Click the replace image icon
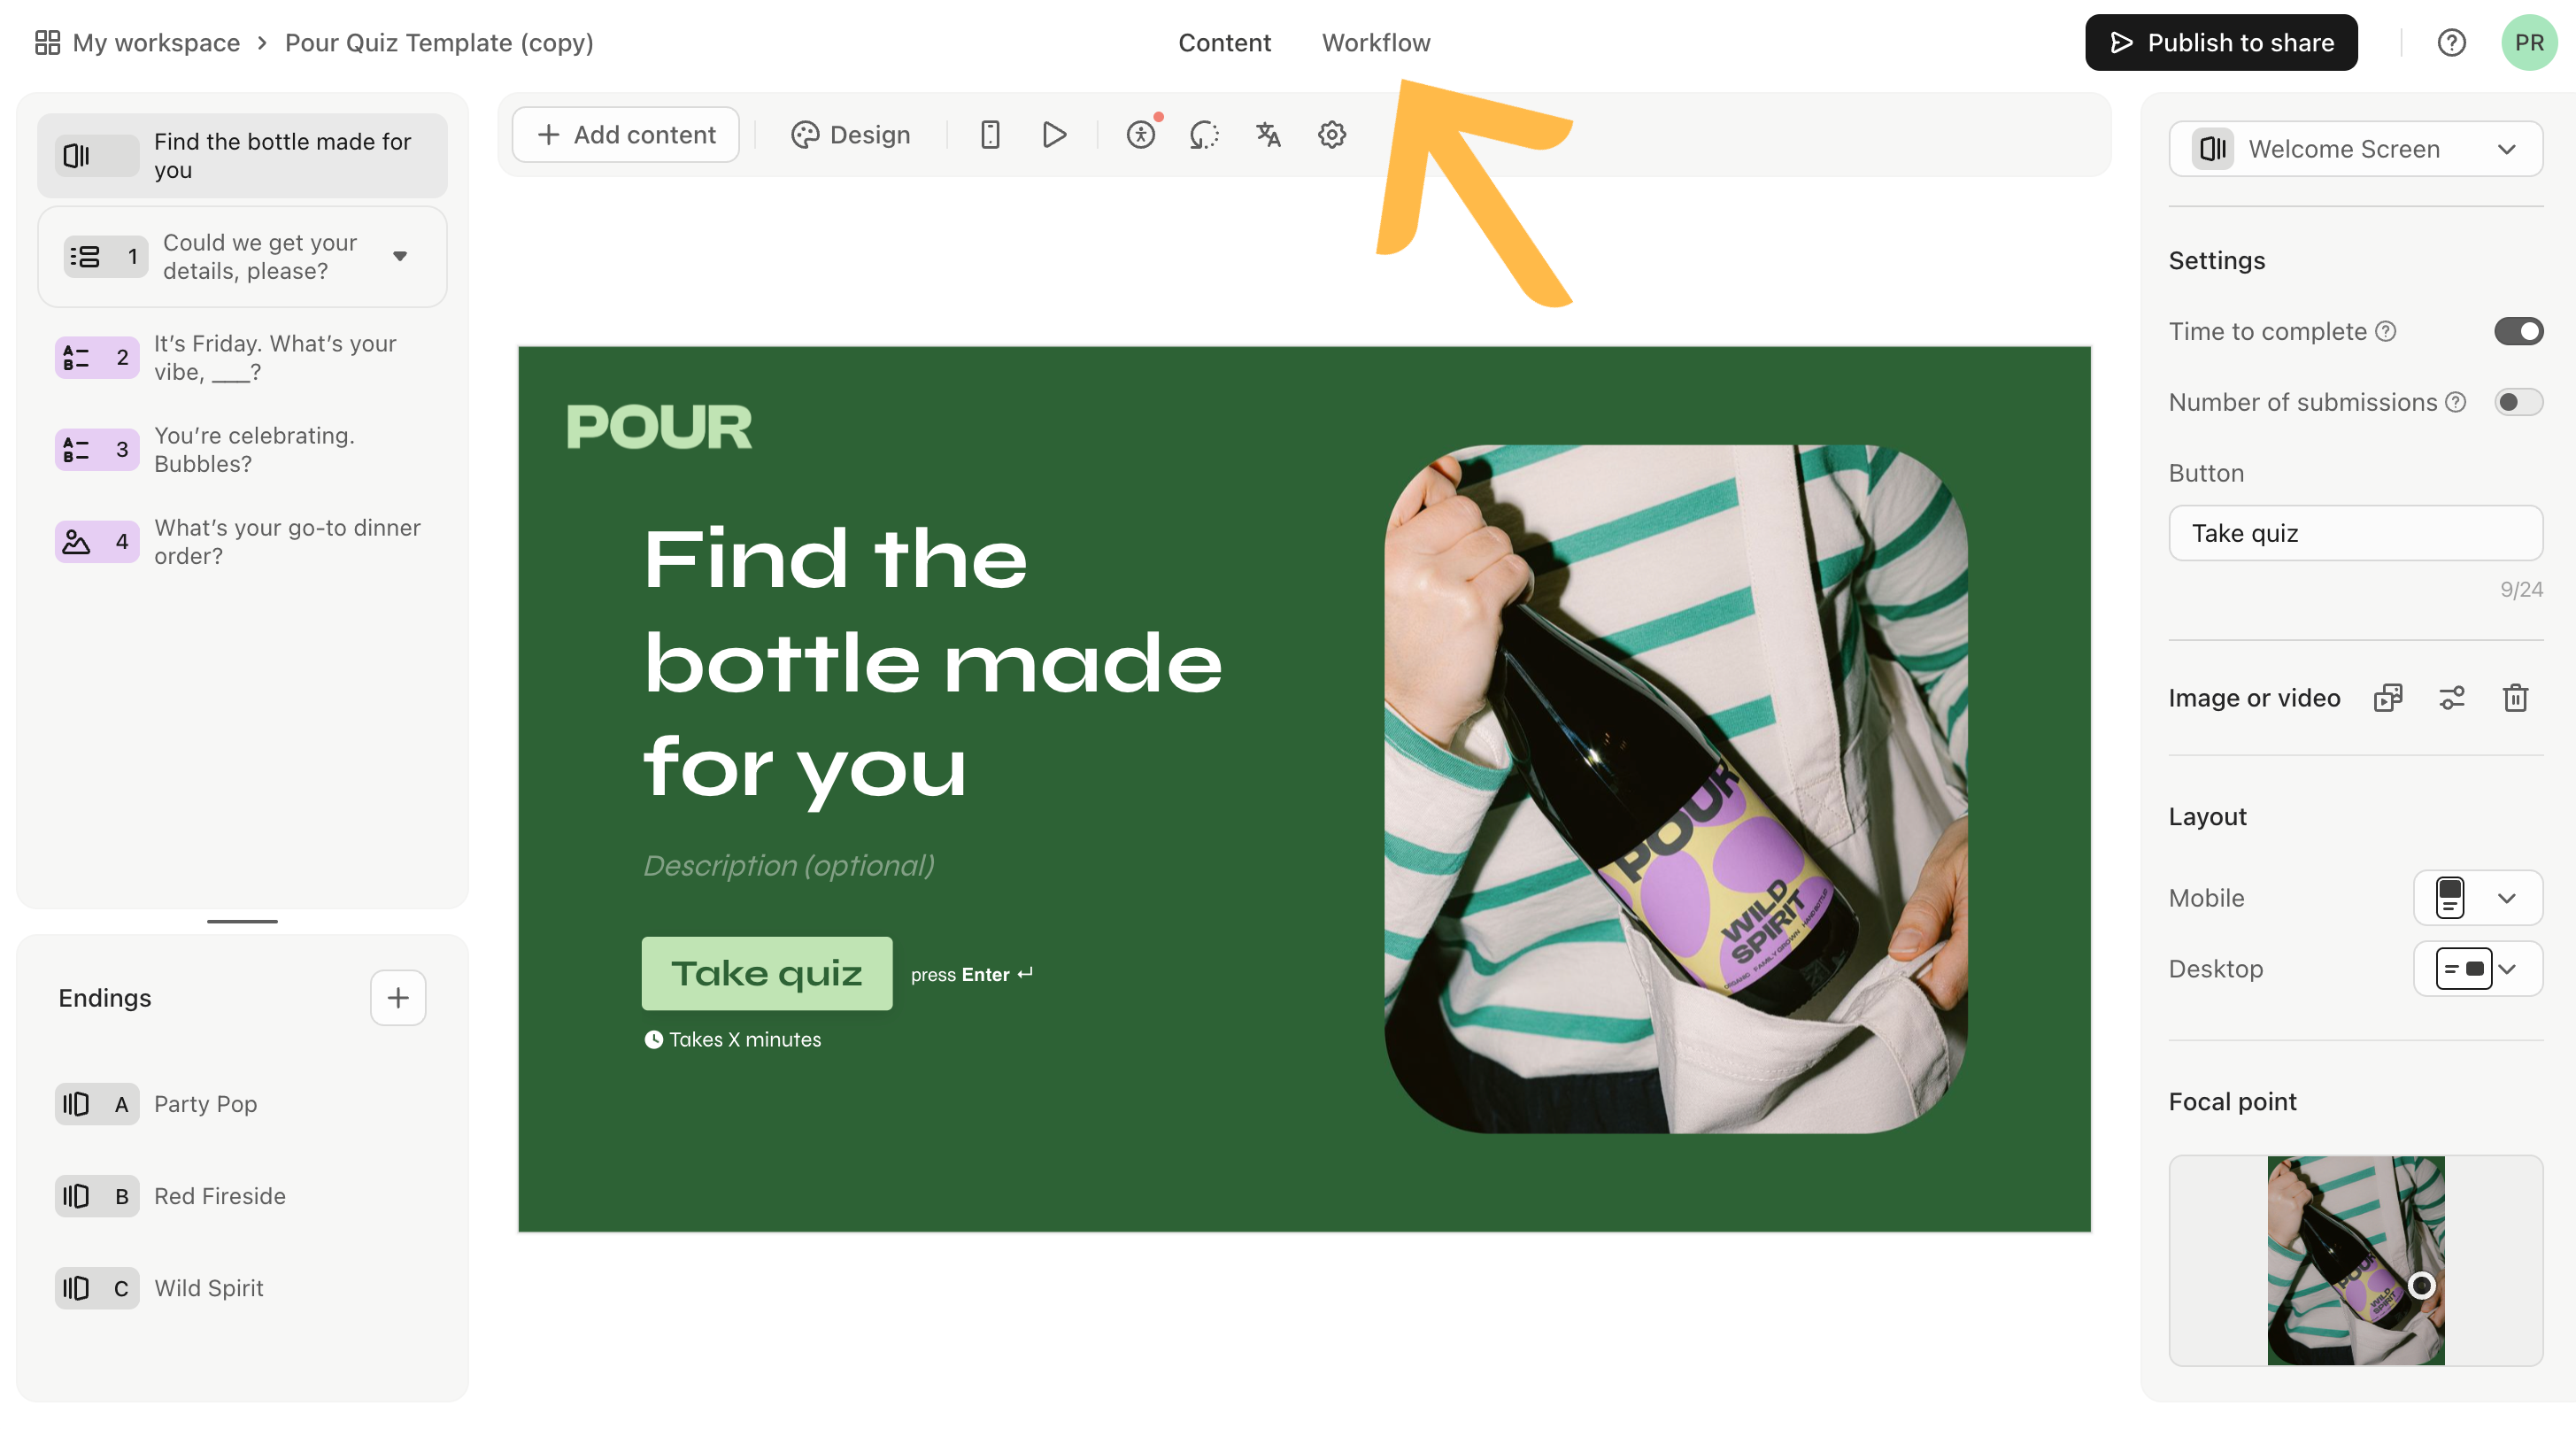Viewport: 2576px width, 1429px height. tap(2388, 697)
